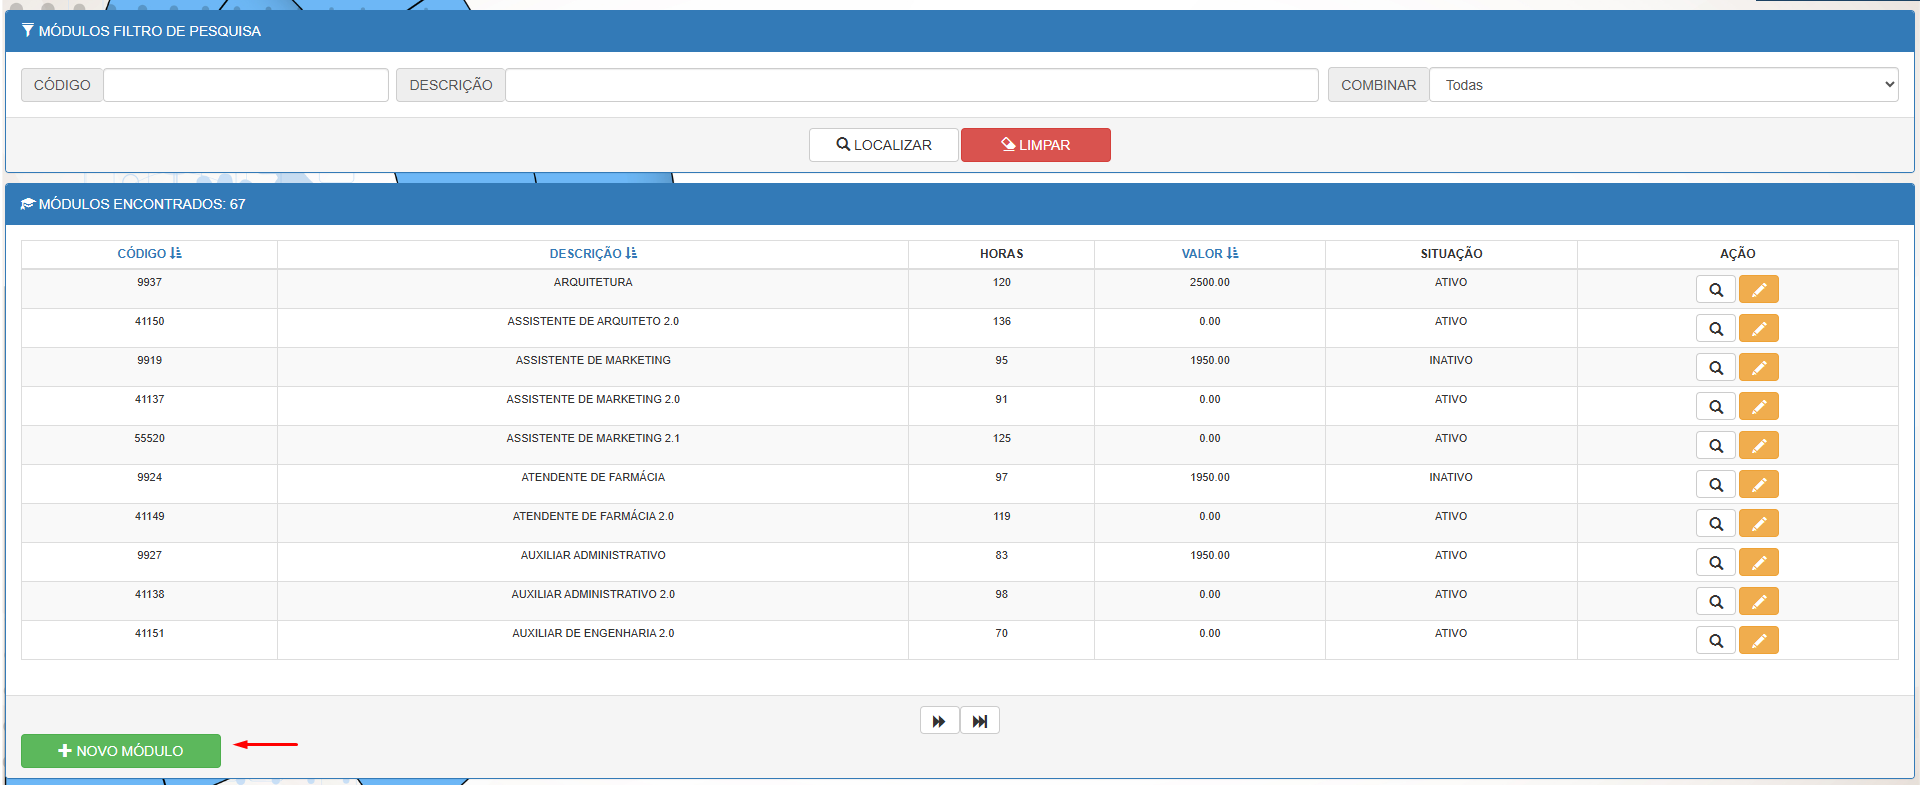View ATENDENTE DE FARMÁCIA module details

[x=1715, y=485]
